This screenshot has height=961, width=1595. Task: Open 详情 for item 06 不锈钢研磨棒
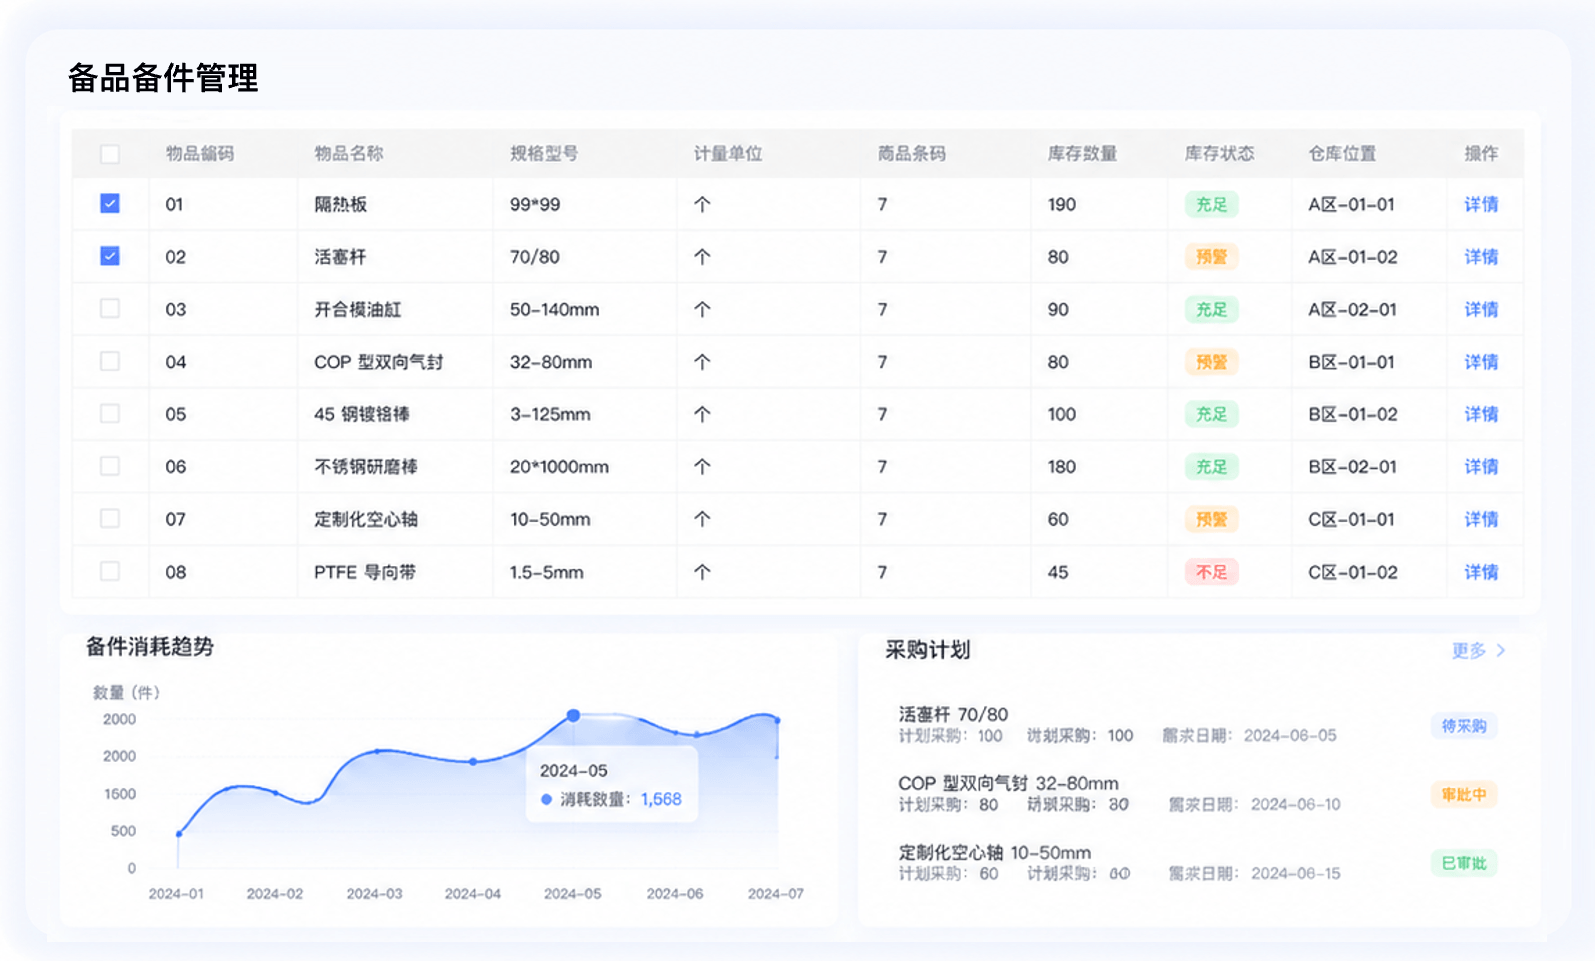(x=1481, y=467)
